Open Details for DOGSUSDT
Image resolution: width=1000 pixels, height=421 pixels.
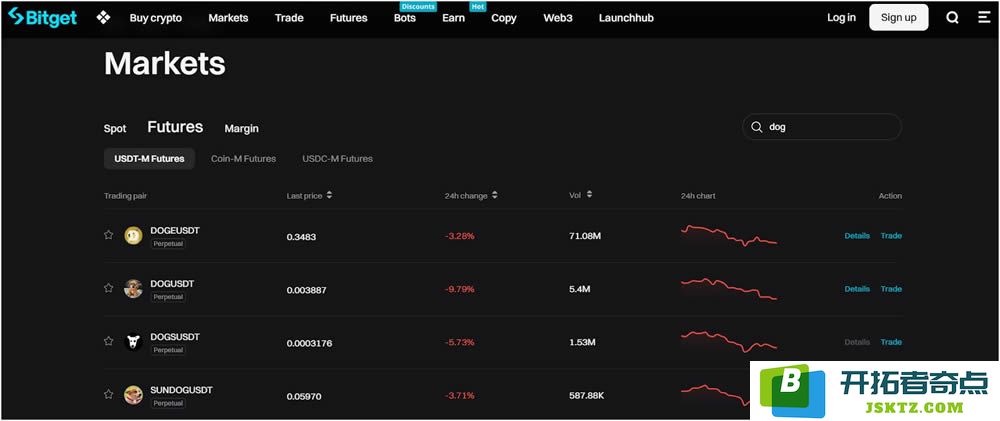tap(857, 342)
